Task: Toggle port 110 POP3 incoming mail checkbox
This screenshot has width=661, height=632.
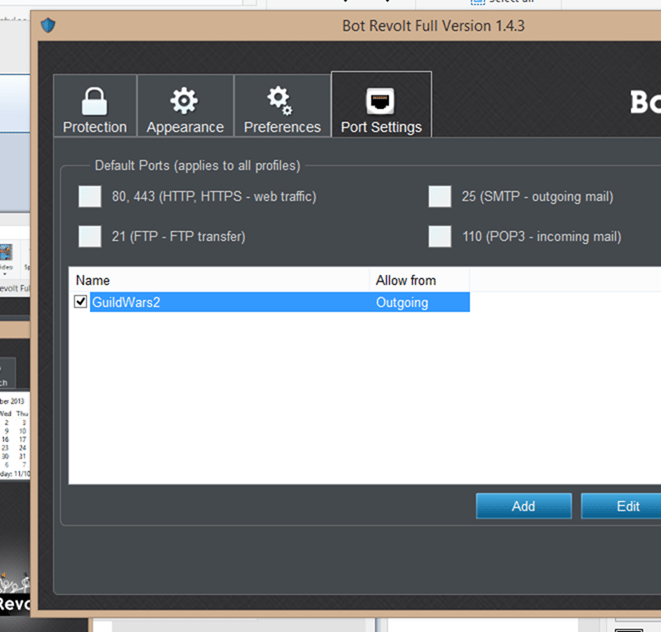Action: pos(440,236)
